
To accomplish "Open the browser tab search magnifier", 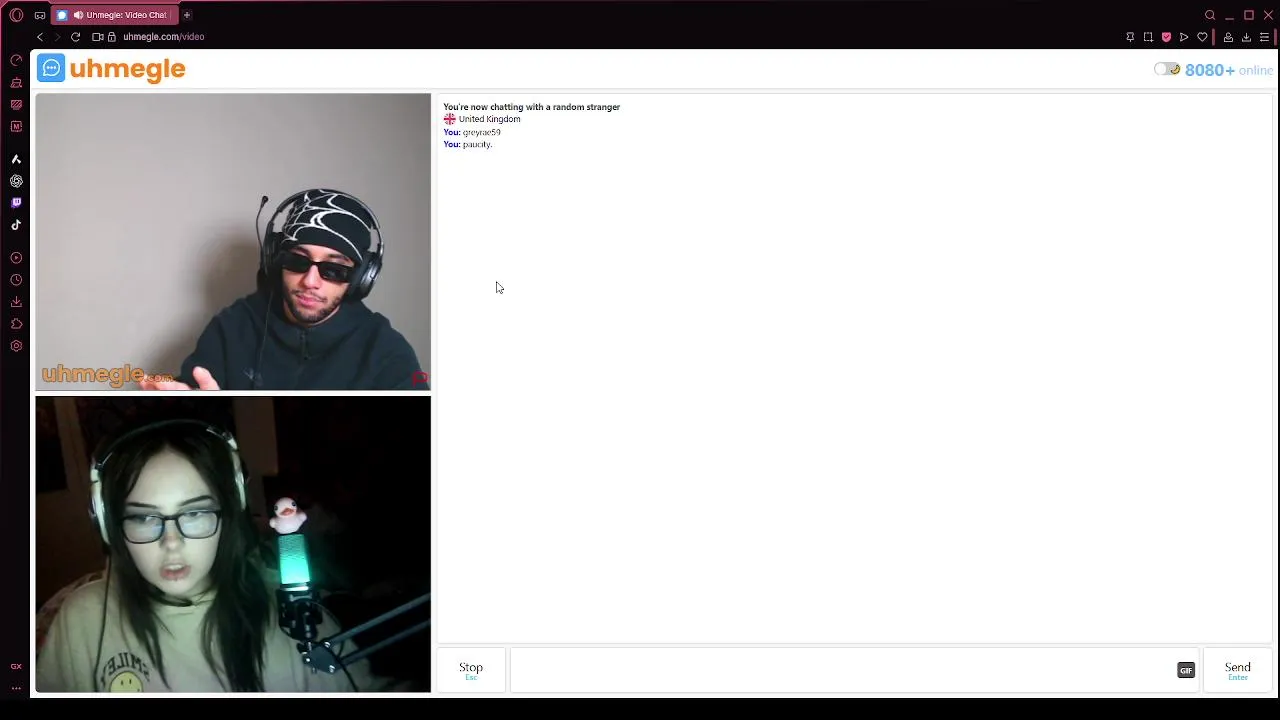I will [x=1210, y=15].
